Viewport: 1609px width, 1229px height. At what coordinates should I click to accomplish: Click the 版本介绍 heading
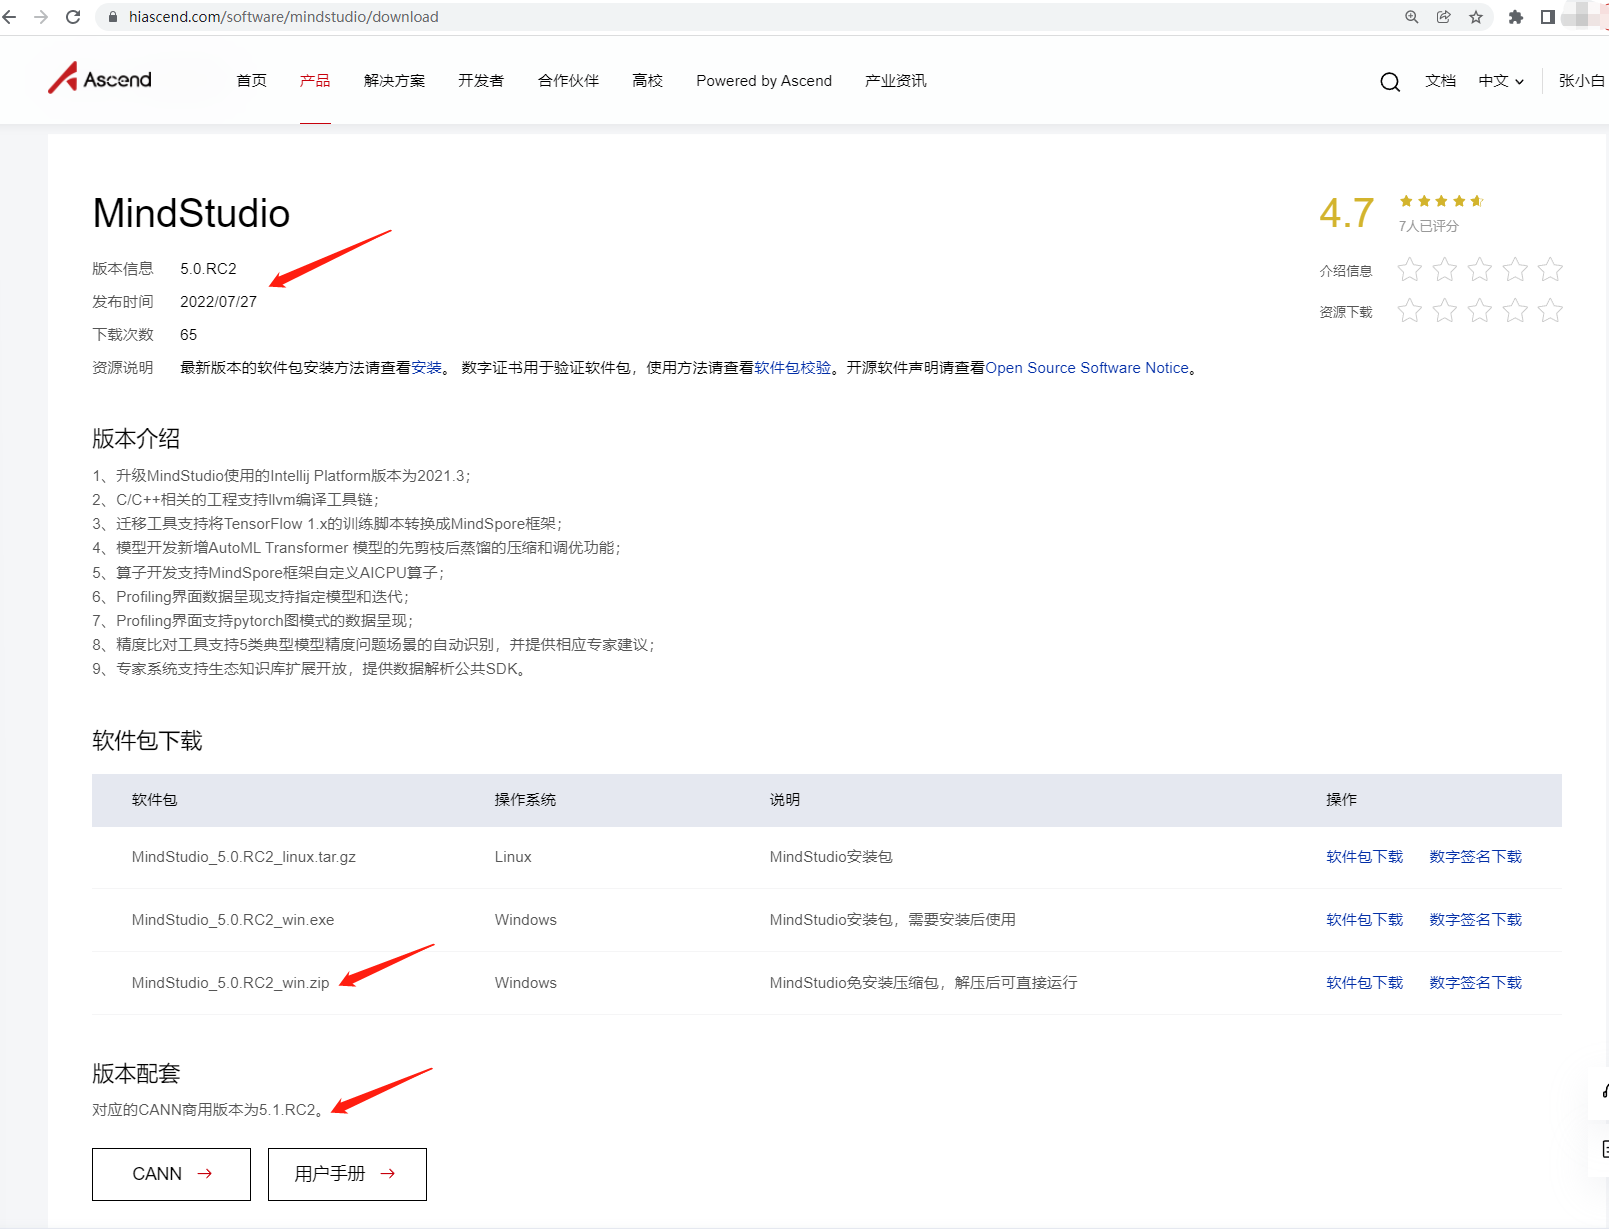coord(136,439)
